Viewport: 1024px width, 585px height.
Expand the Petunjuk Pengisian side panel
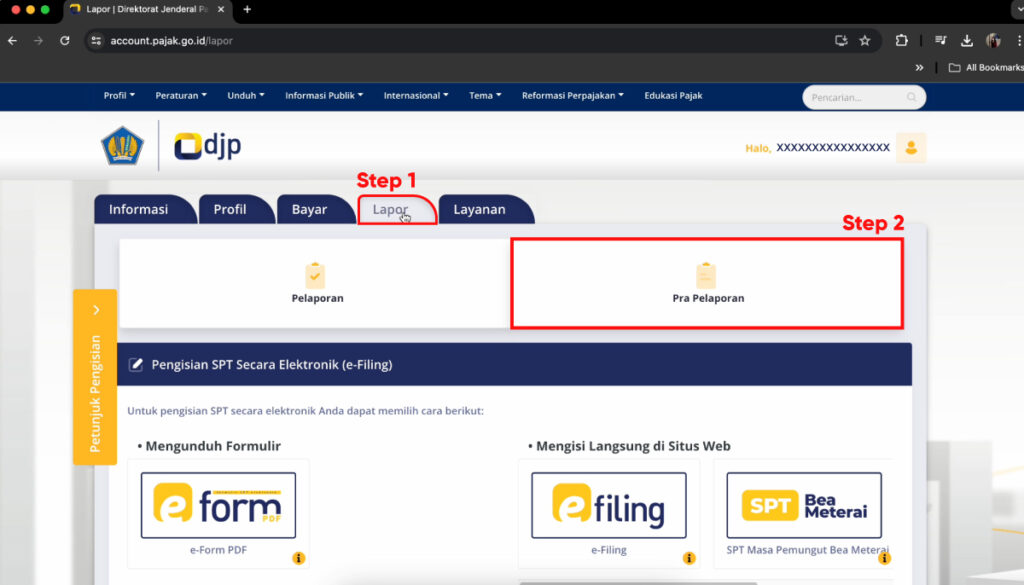95,376
